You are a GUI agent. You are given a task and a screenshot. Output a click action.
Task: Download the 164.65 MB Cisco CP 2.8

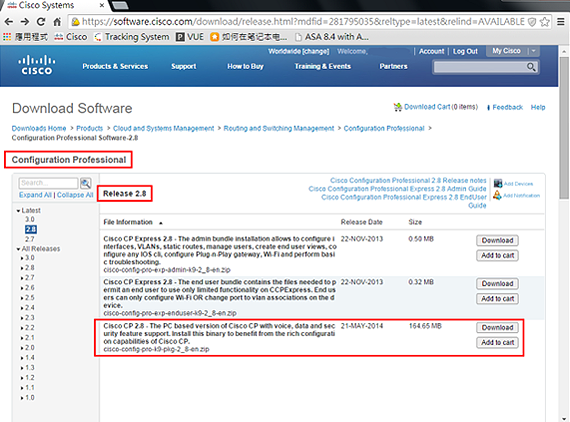coord(497,327)
